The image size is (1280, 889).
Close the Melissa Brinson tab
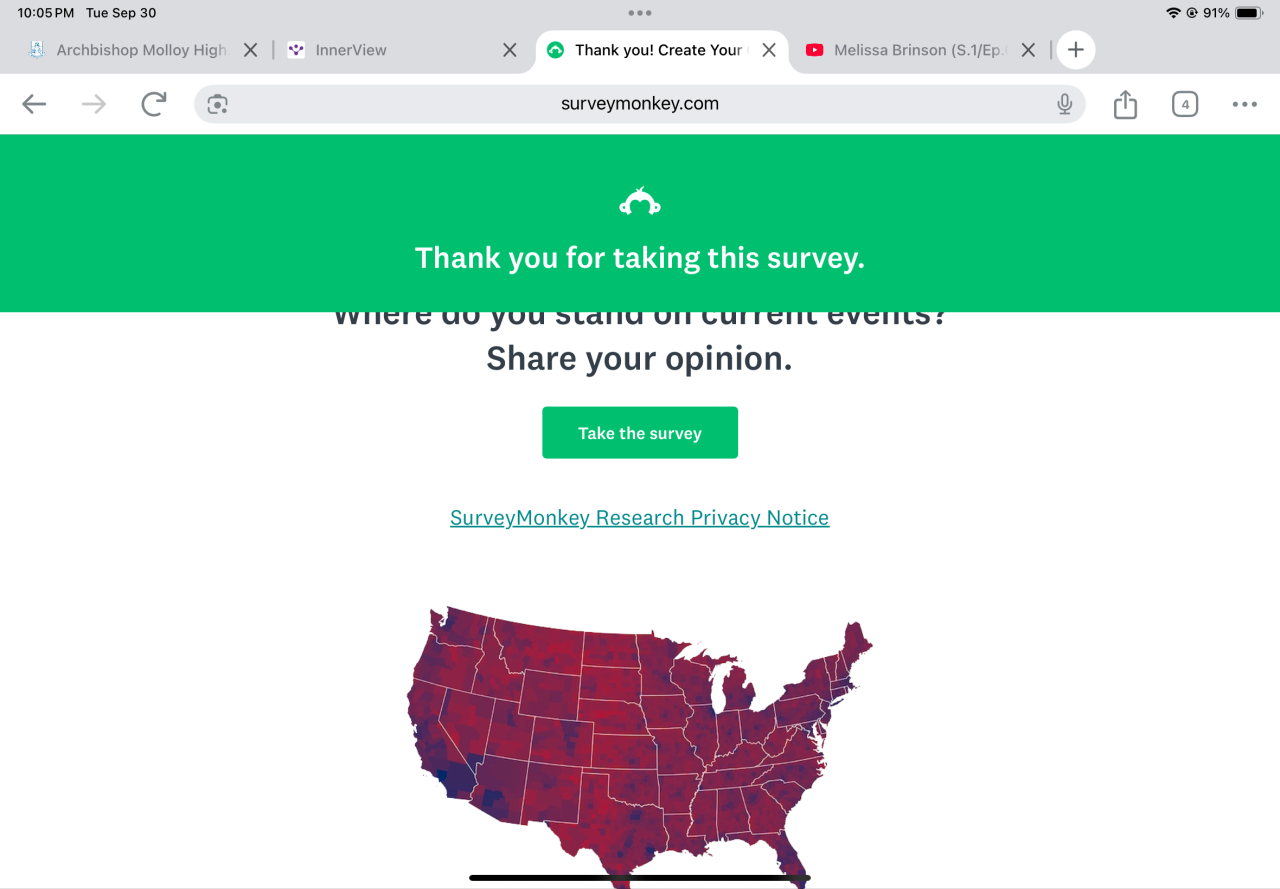[x=1028, y=50]
